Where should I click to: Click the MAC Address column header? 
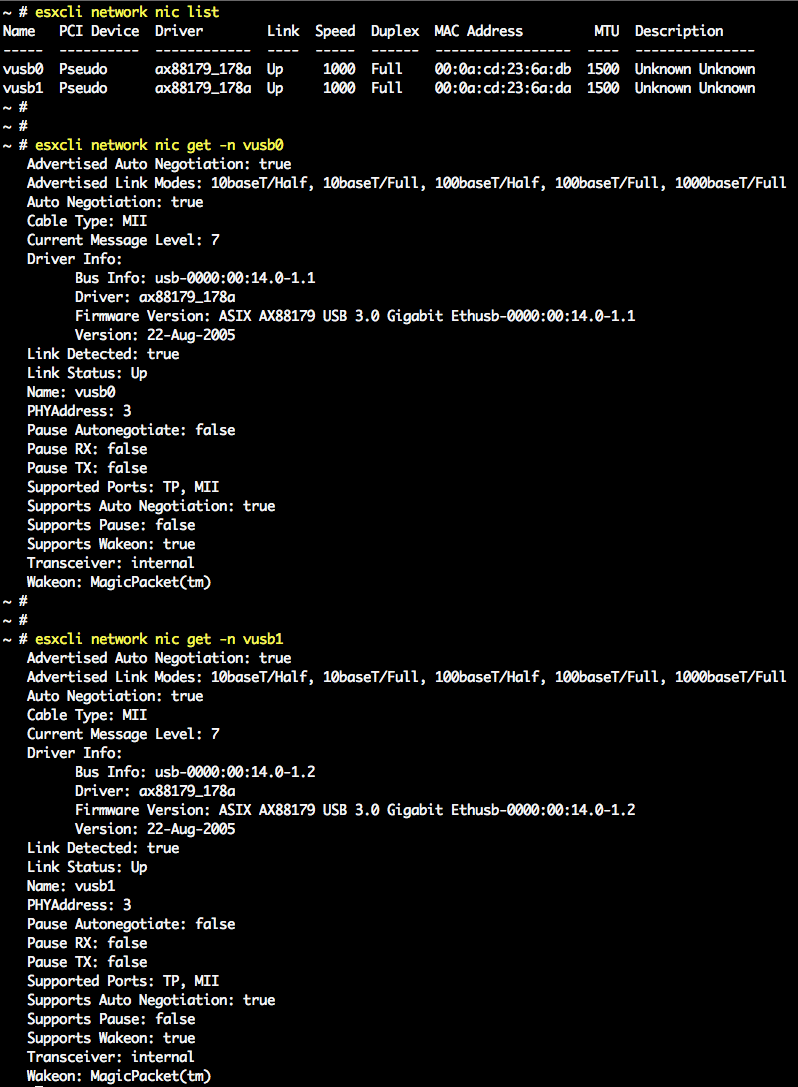coord(478,31)
